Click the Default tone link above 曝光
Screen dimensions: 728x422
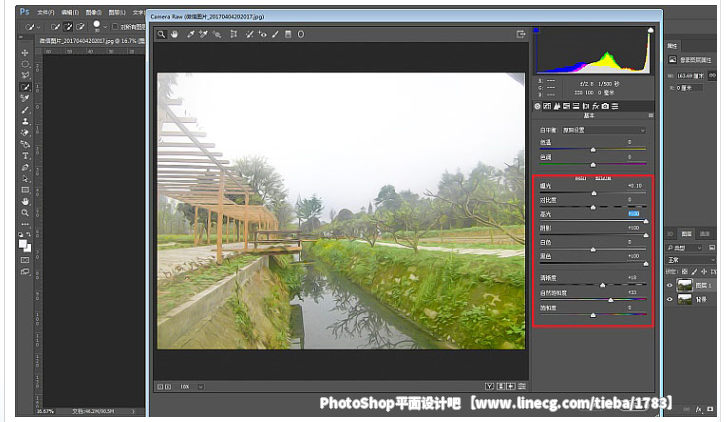(604, 178)
